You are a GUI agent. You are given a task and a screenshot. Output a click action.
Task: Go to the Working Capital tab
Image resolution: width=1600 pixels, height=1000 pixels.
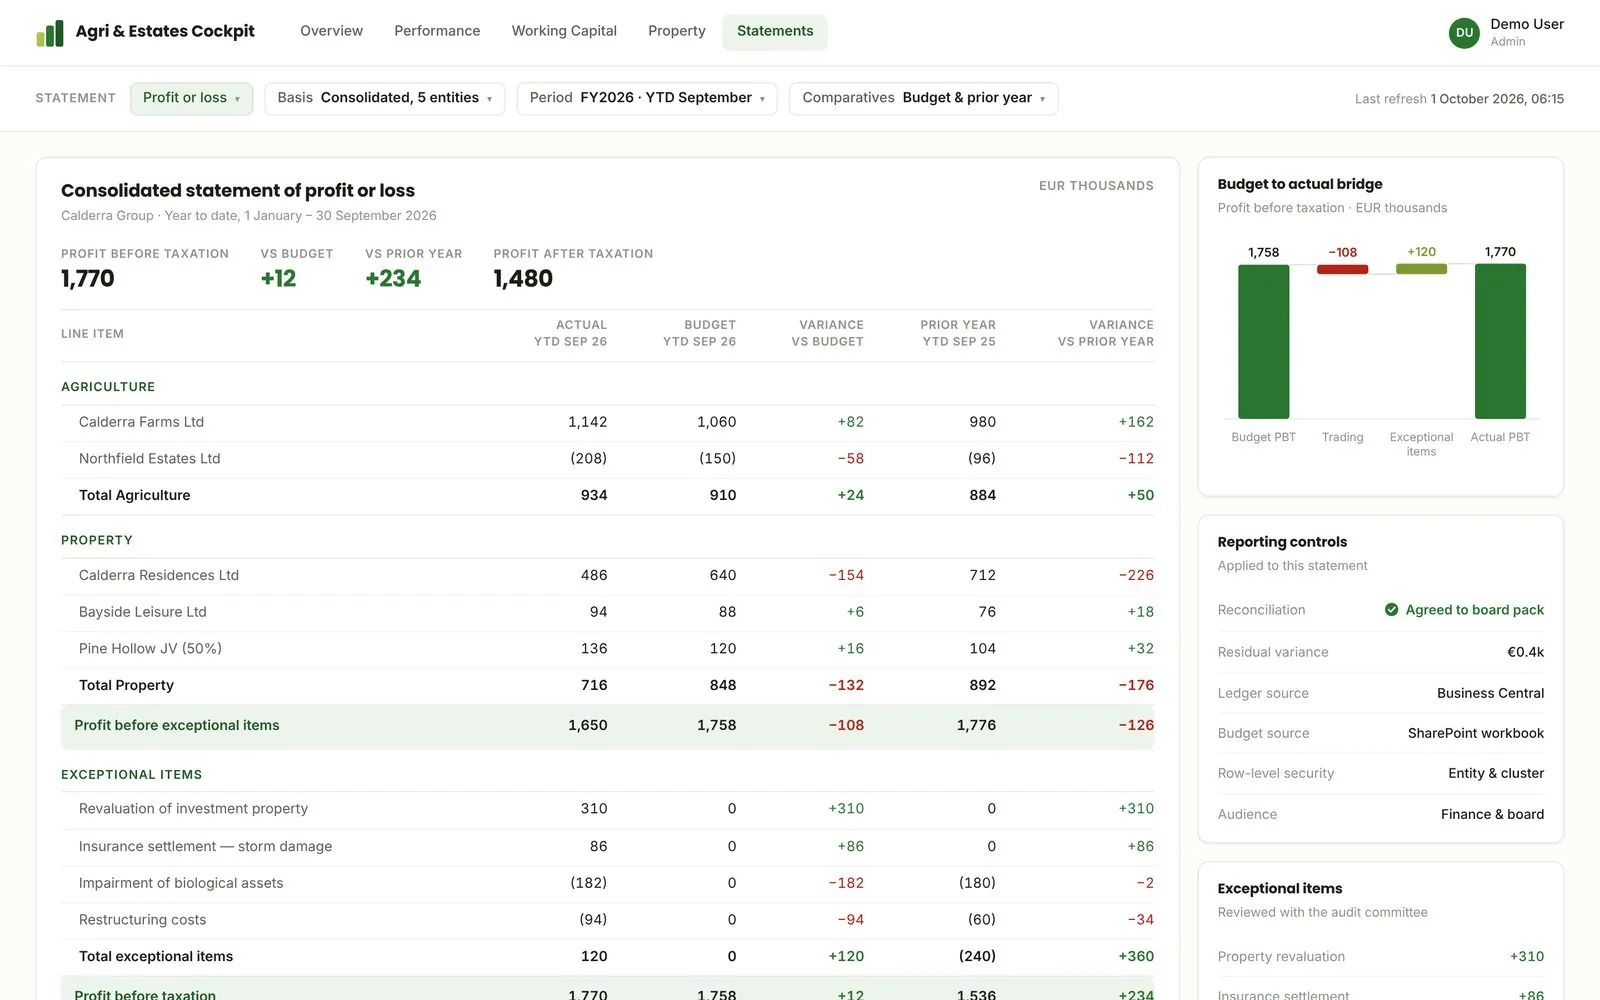[564, 31]
